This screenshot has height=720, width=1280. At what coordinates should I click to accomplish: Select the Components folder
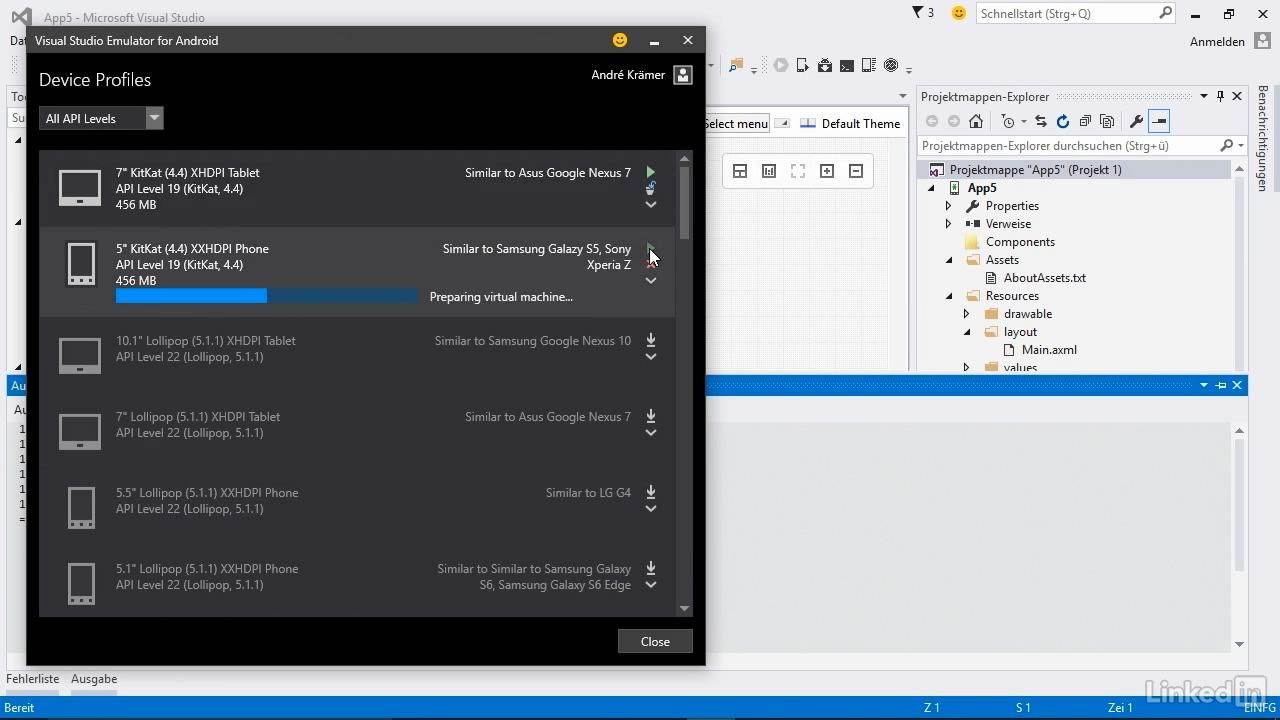(1020, 242)
